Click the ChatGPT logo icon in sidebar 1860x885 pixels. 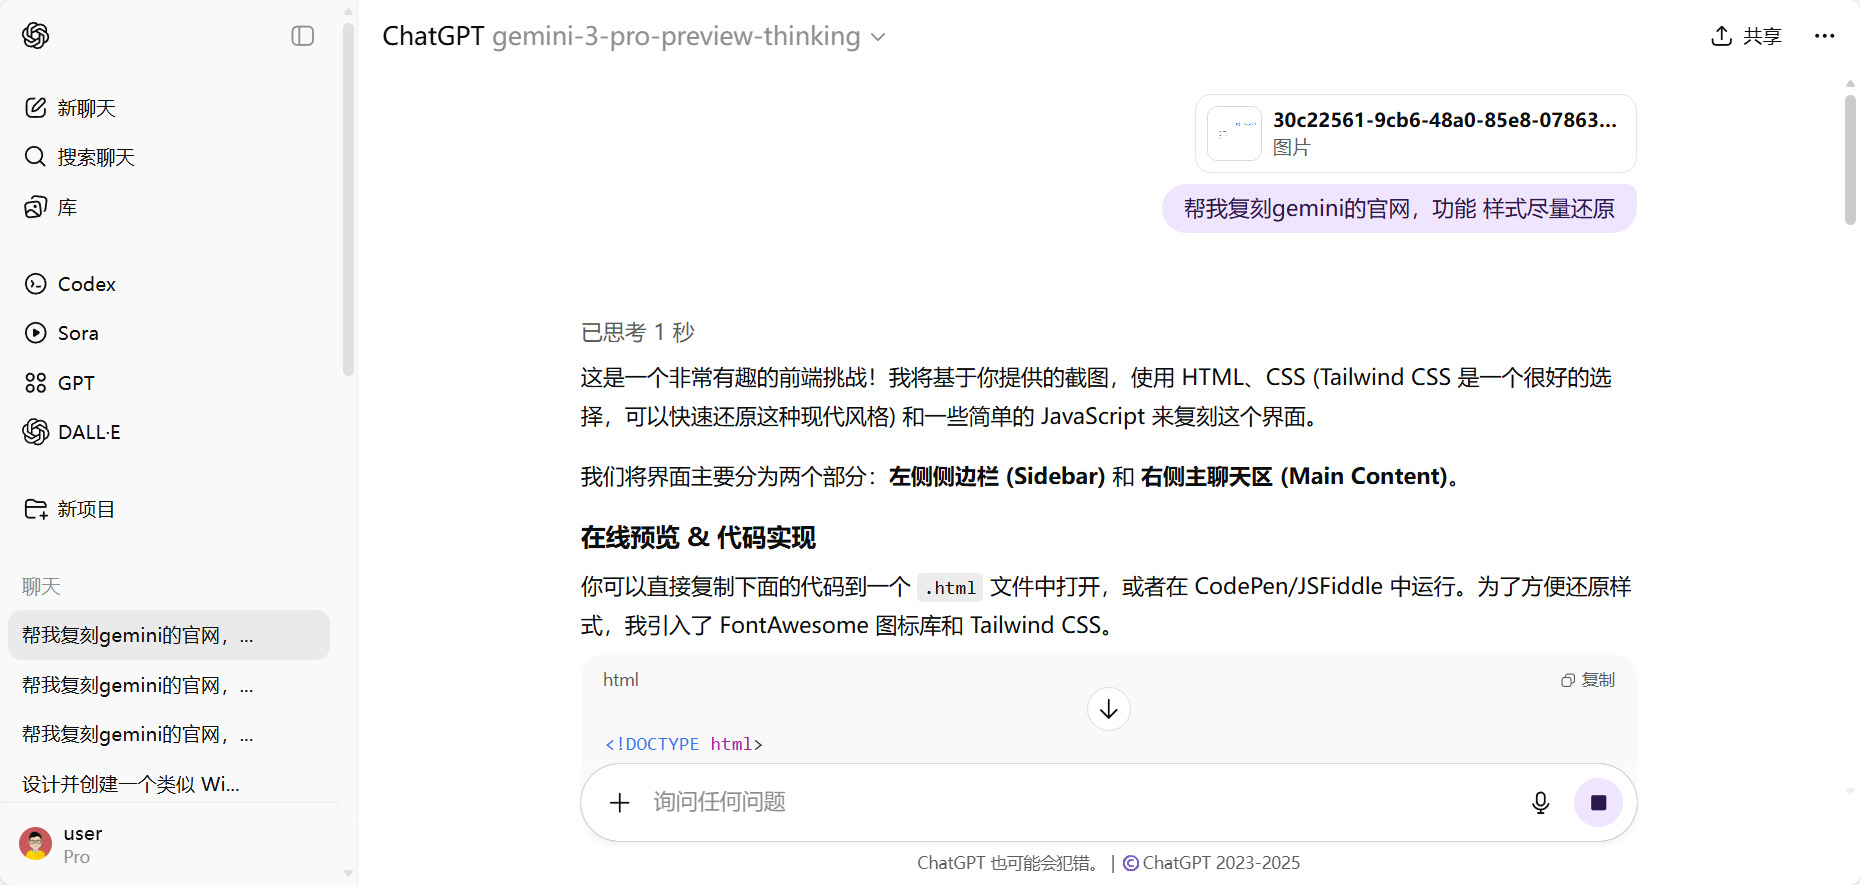[36, 36]
